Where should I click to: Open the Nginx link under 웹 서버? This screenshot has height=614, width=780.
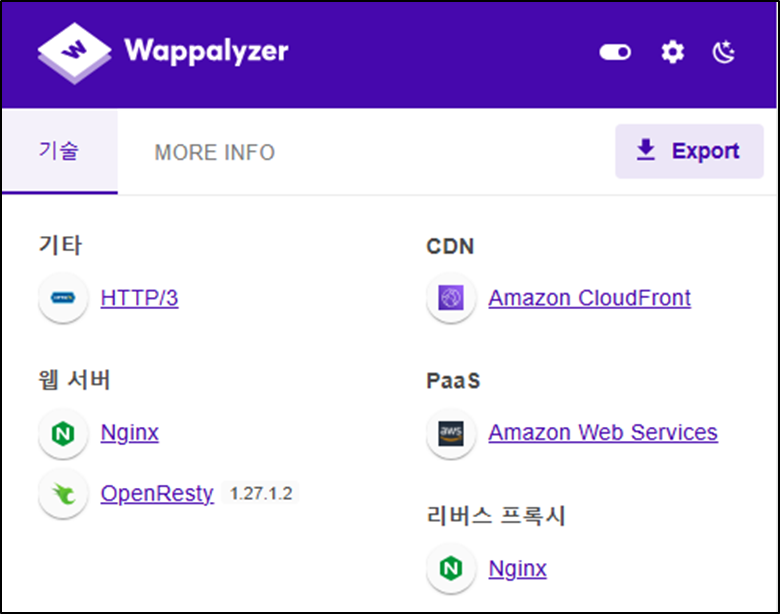click(x=130, y=433)
